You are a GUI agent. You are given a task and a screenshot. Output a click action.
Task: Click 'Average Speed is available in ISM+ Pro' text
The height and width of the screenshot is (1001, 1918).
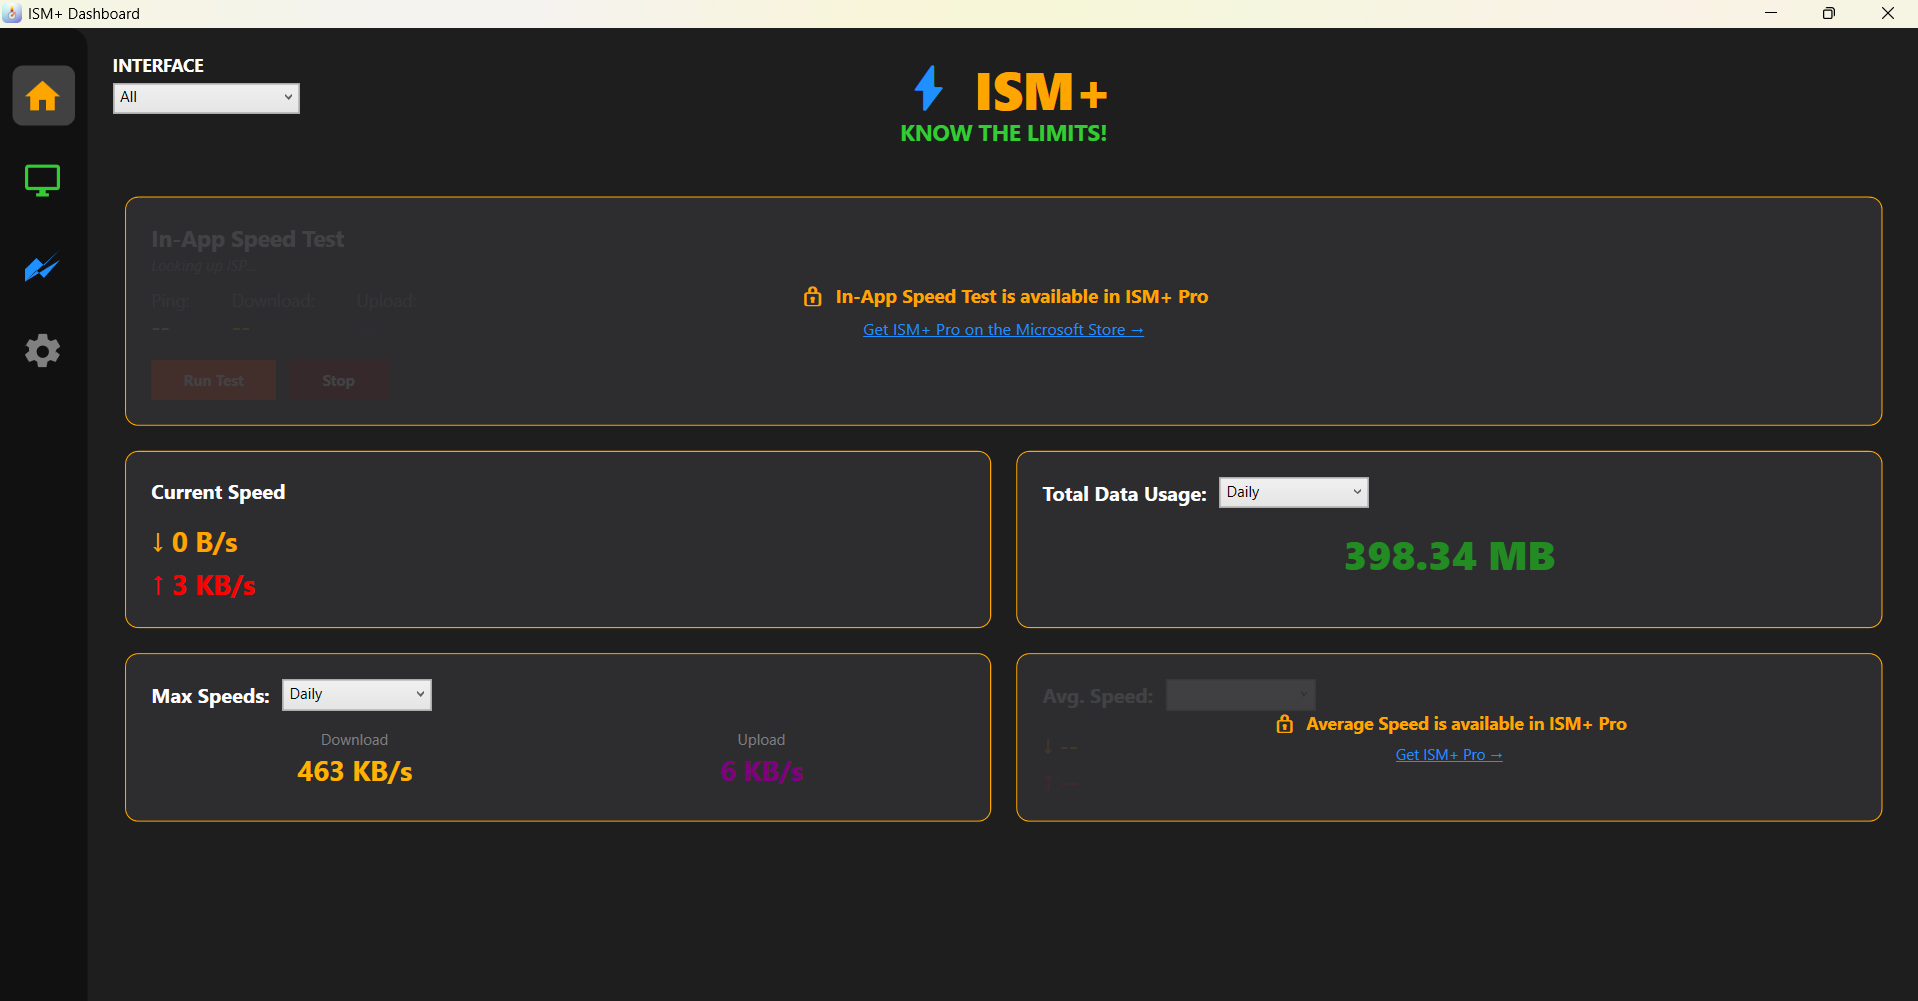(1466, 724)
